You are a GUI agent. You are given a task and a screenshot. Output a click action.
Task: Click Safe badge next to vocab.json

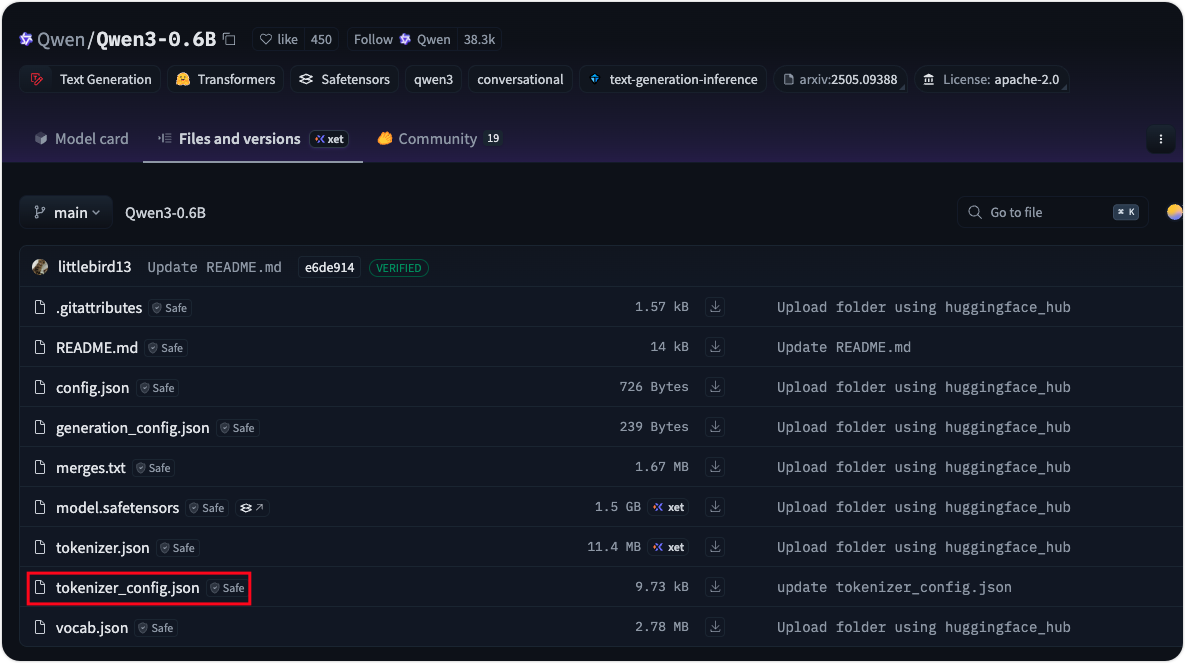tap(156, 629)
